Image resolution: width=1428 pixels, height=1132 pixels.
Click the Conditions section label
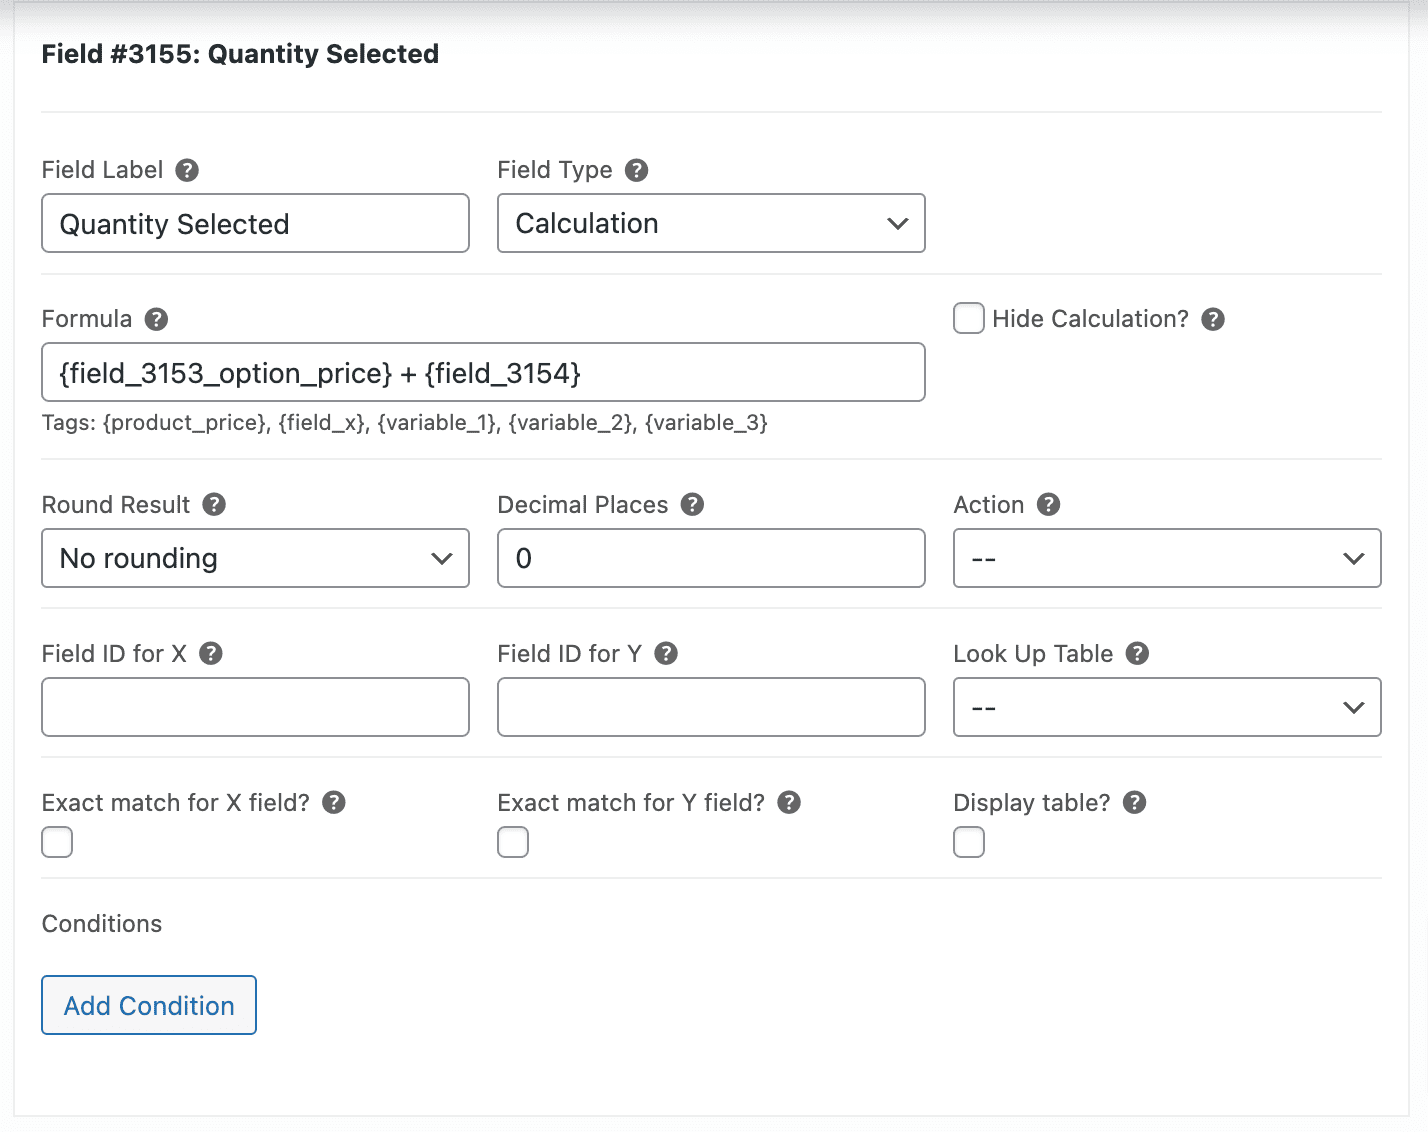102,924
